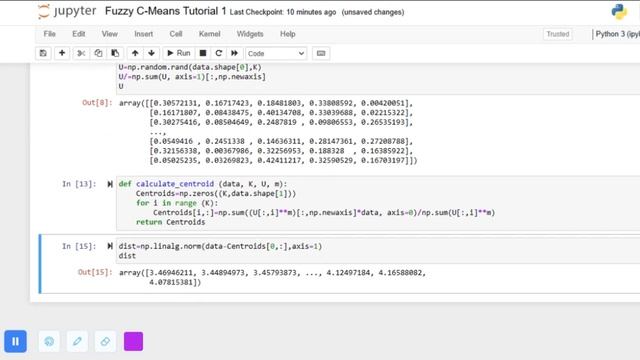This screenshot has height=360, width=640.
Task: Insert a cell below with plus icon
Action: point(62,53)
